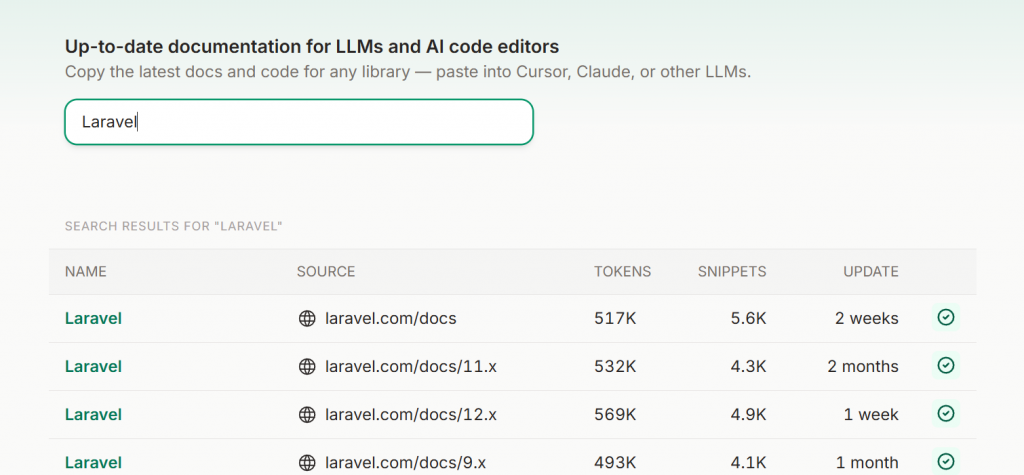Click the globe icon beside laravel.com/docs/9.x
The height and width of the screenshot is (475, 1024).
(x=307, y=463)
